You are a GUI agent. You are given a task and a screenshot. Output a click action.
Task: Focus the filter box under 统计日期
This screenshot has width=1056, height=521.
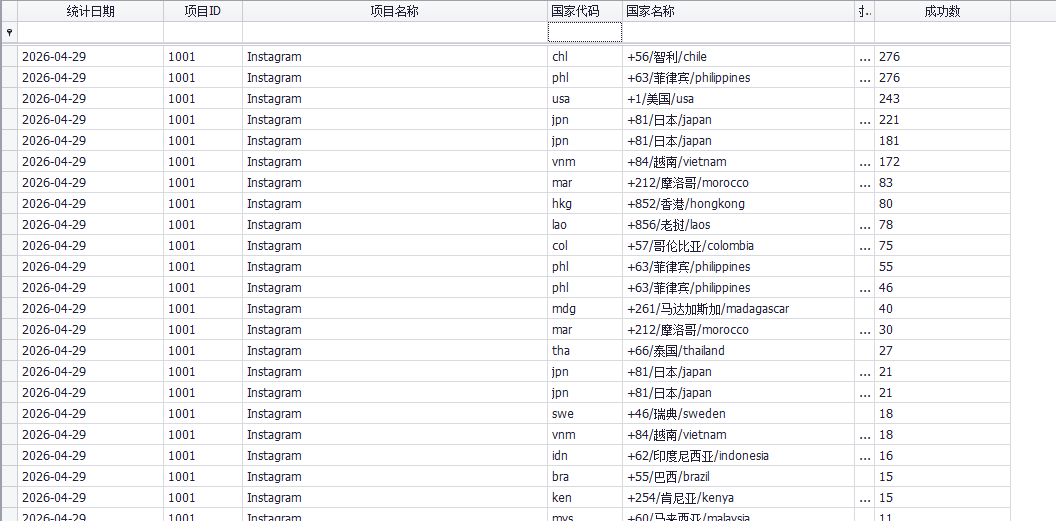pyautogui.click(x=90, y=32)
